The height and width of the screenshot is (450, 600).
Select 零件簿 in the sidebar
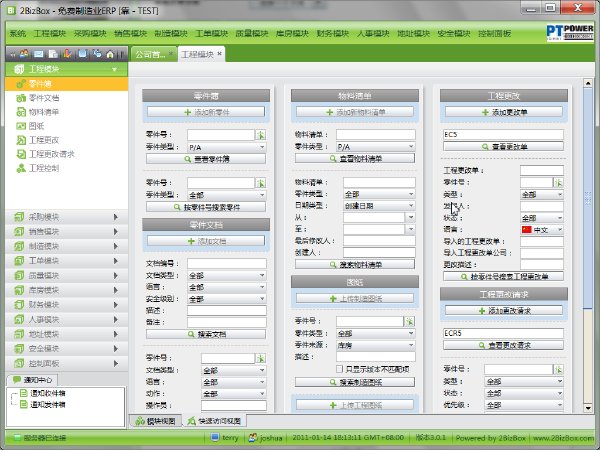pyautogui.click(x=67, y=84)
